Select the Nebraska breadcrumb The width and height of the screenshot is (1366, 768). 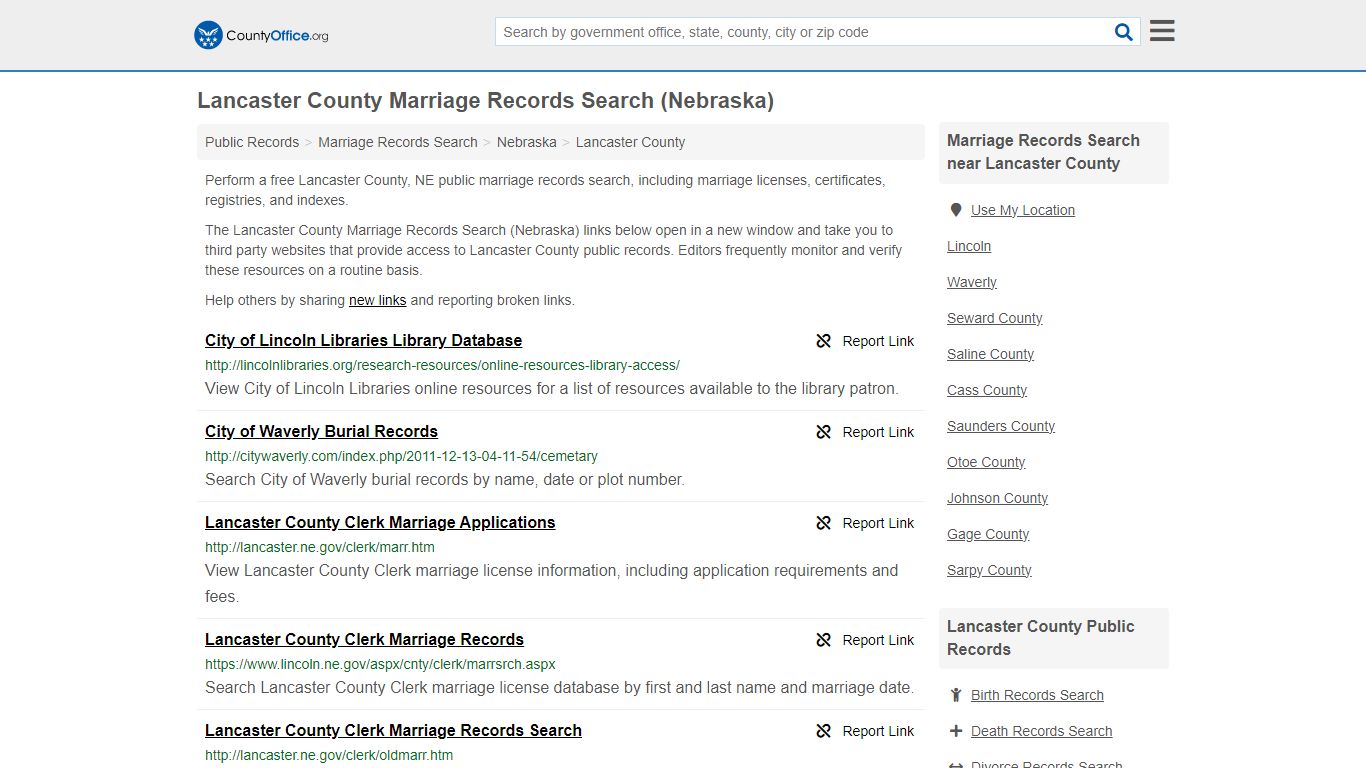coord(527,142)
